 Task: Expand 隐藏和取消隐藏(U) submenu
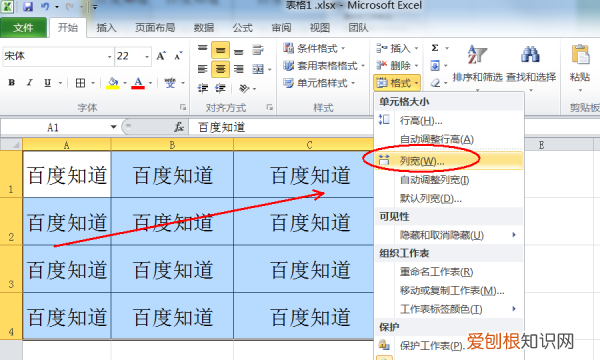(448, 235)
